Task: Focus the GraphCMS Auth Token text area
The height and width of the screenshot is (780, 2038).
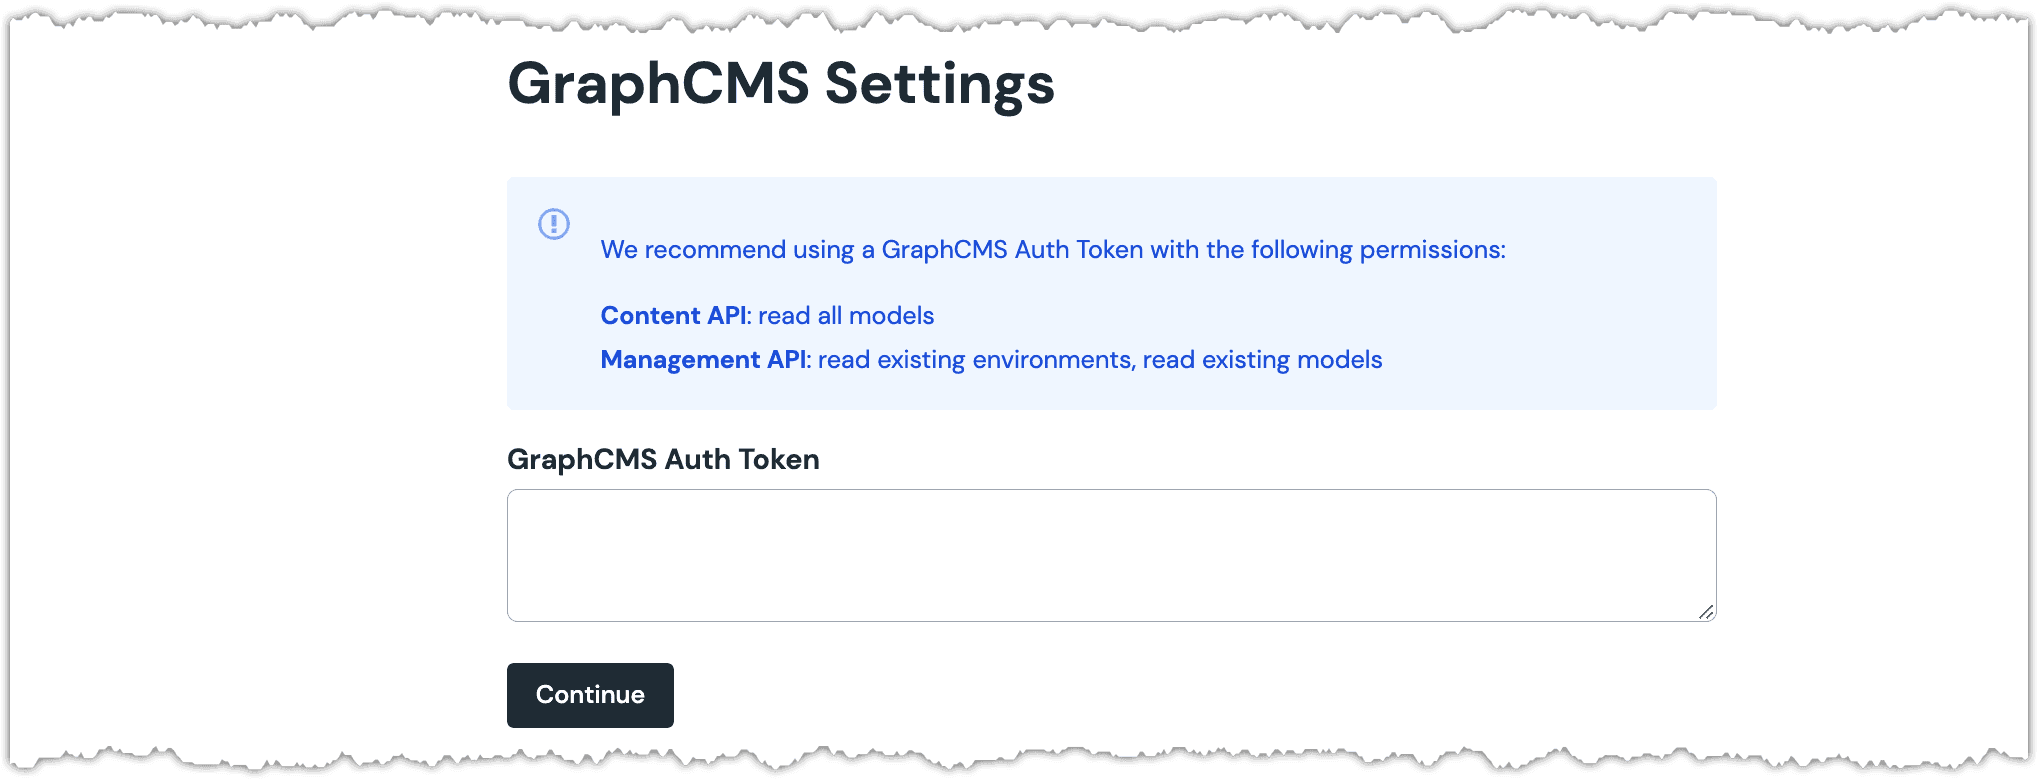Action: pos(1111,555)
